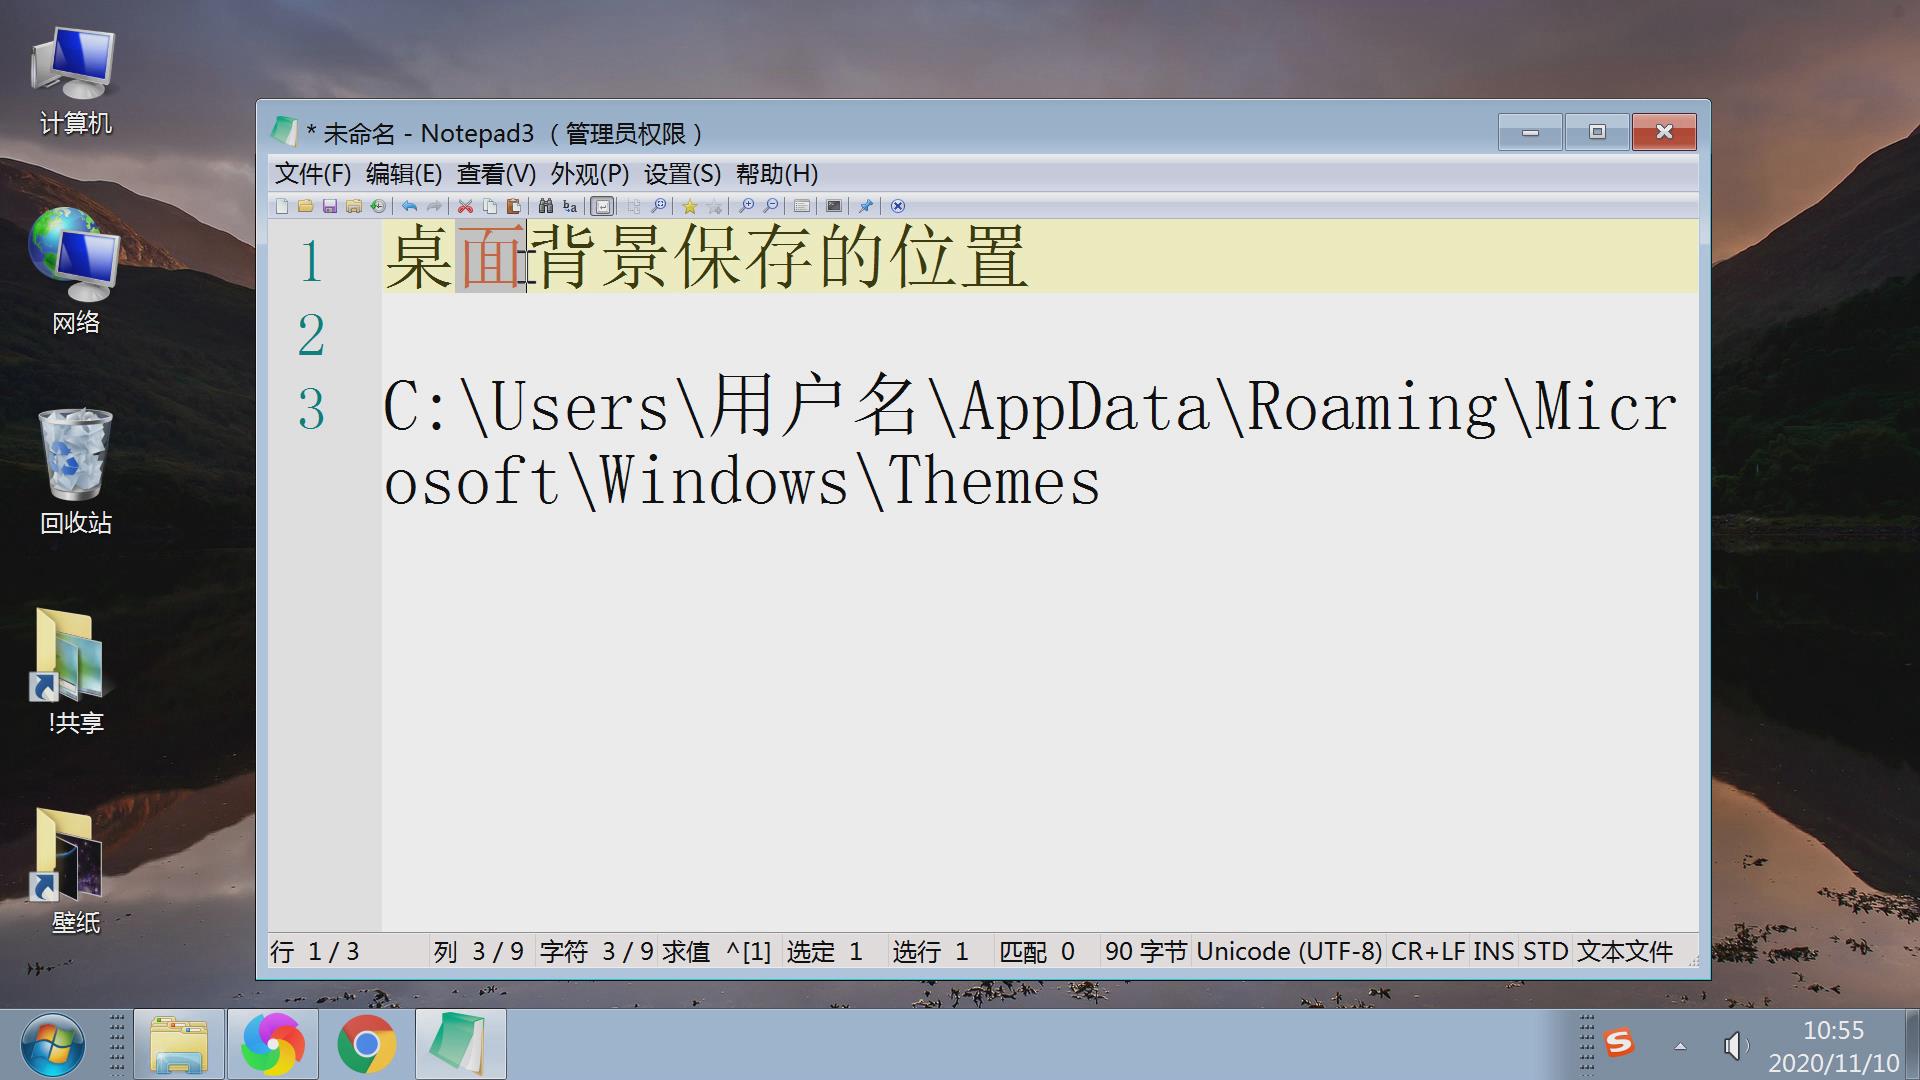Open the 文件(F) menu
The height and width of the screenshot is (1080, 1920).
313,174
